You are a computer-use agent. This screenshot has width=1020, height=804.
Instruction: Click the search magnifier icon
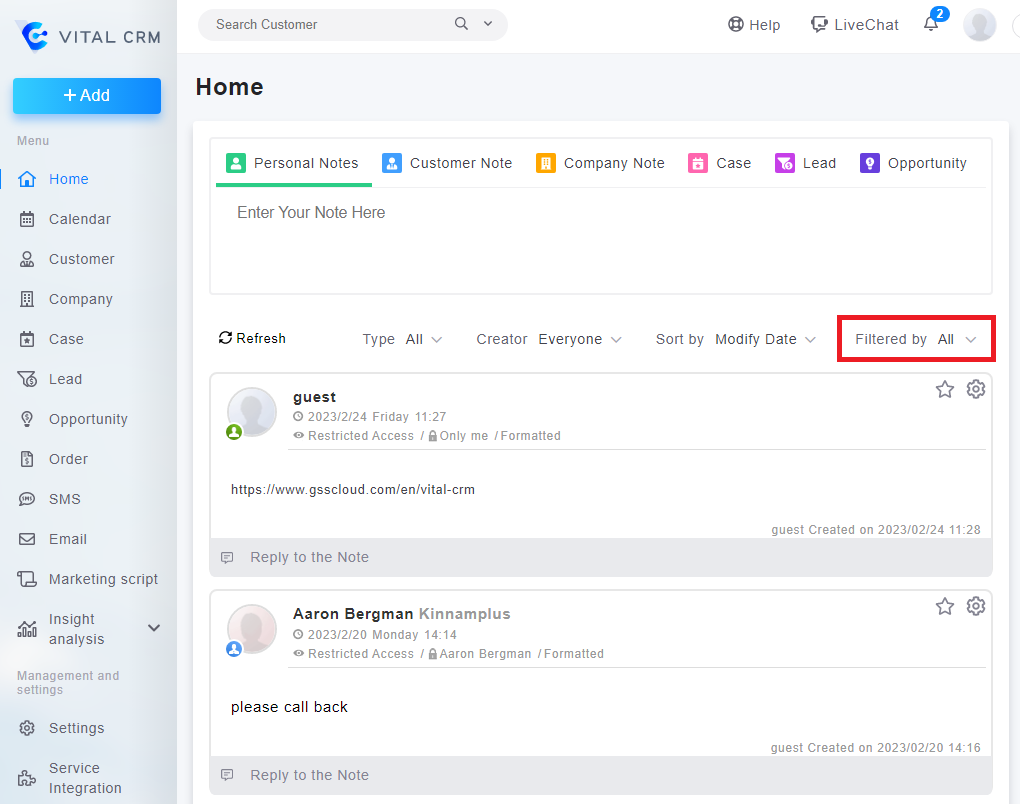[461, 24]
